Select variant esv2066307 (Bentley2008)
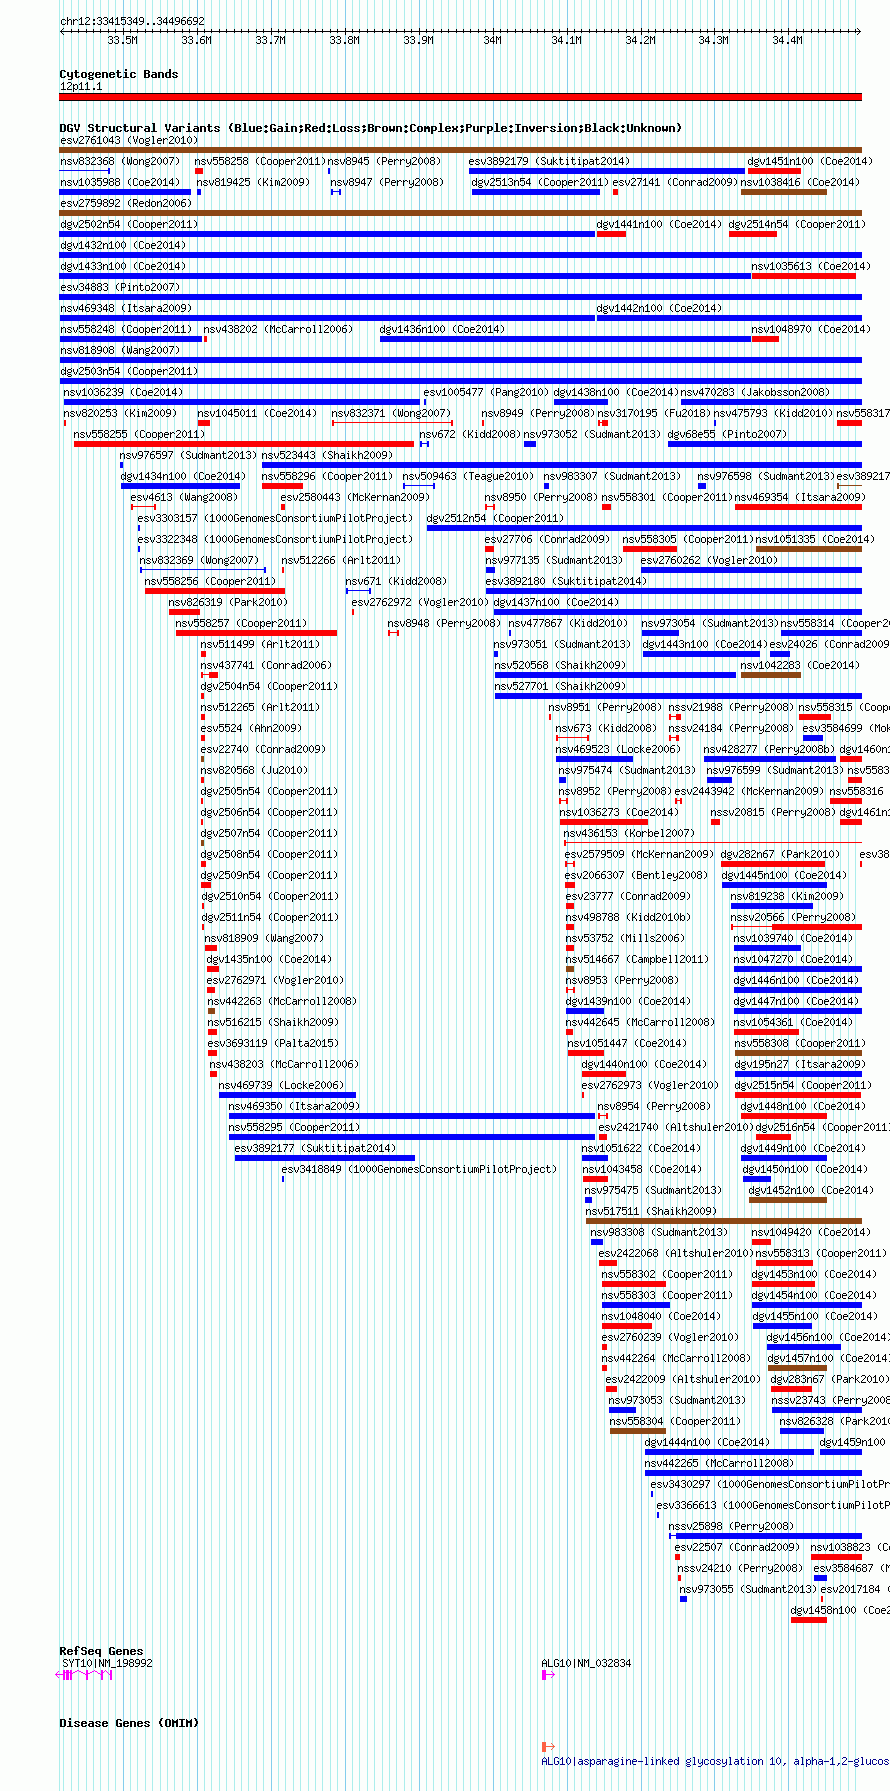Image resolution: width=890 pixels, height=1791 pixels. [636, 875]
